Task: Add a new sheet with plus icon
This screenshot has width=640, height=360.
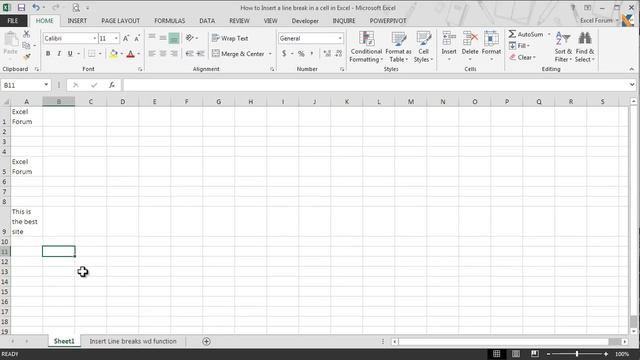Action: (206, 341)
